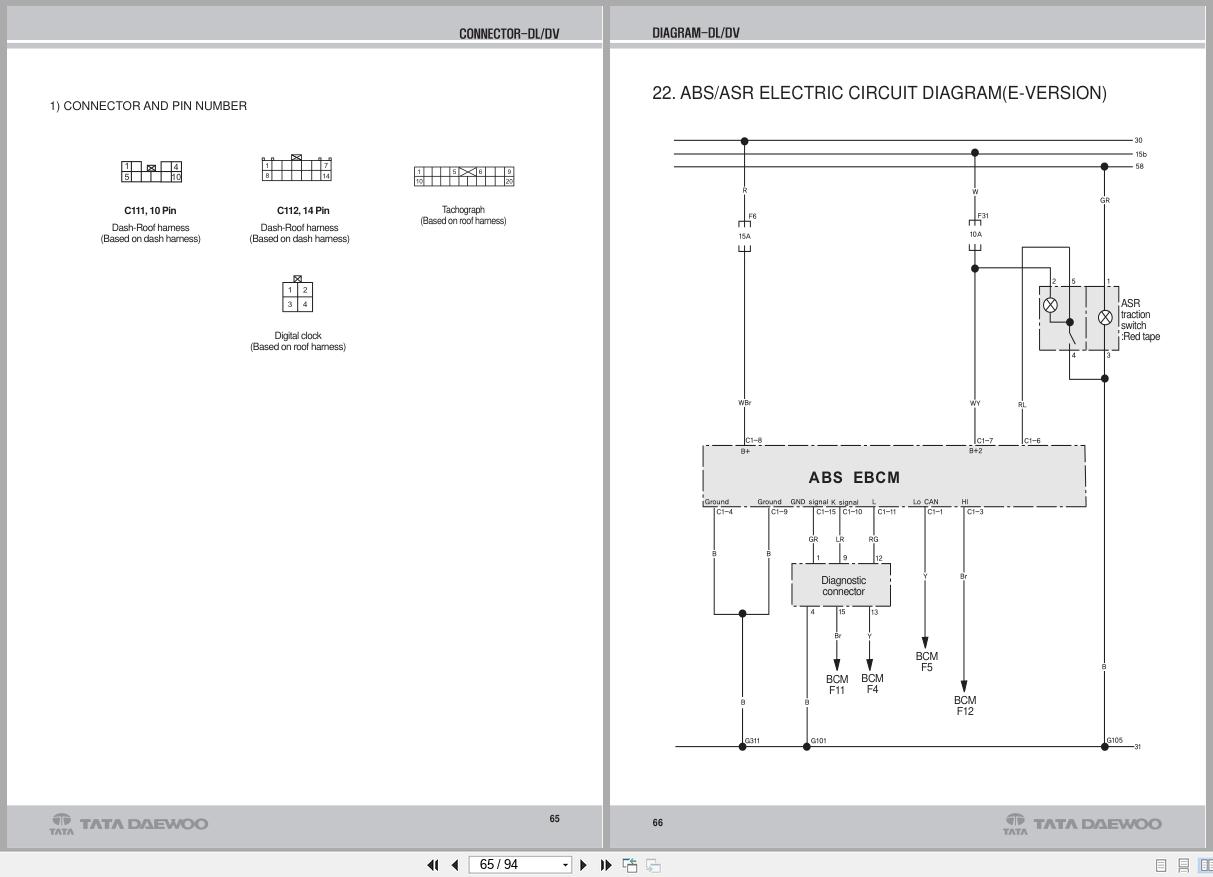The height and width of the screenshot is (877, 1213).
Task: Switch to single page view mode
Action: click(x=1161, y=864)
